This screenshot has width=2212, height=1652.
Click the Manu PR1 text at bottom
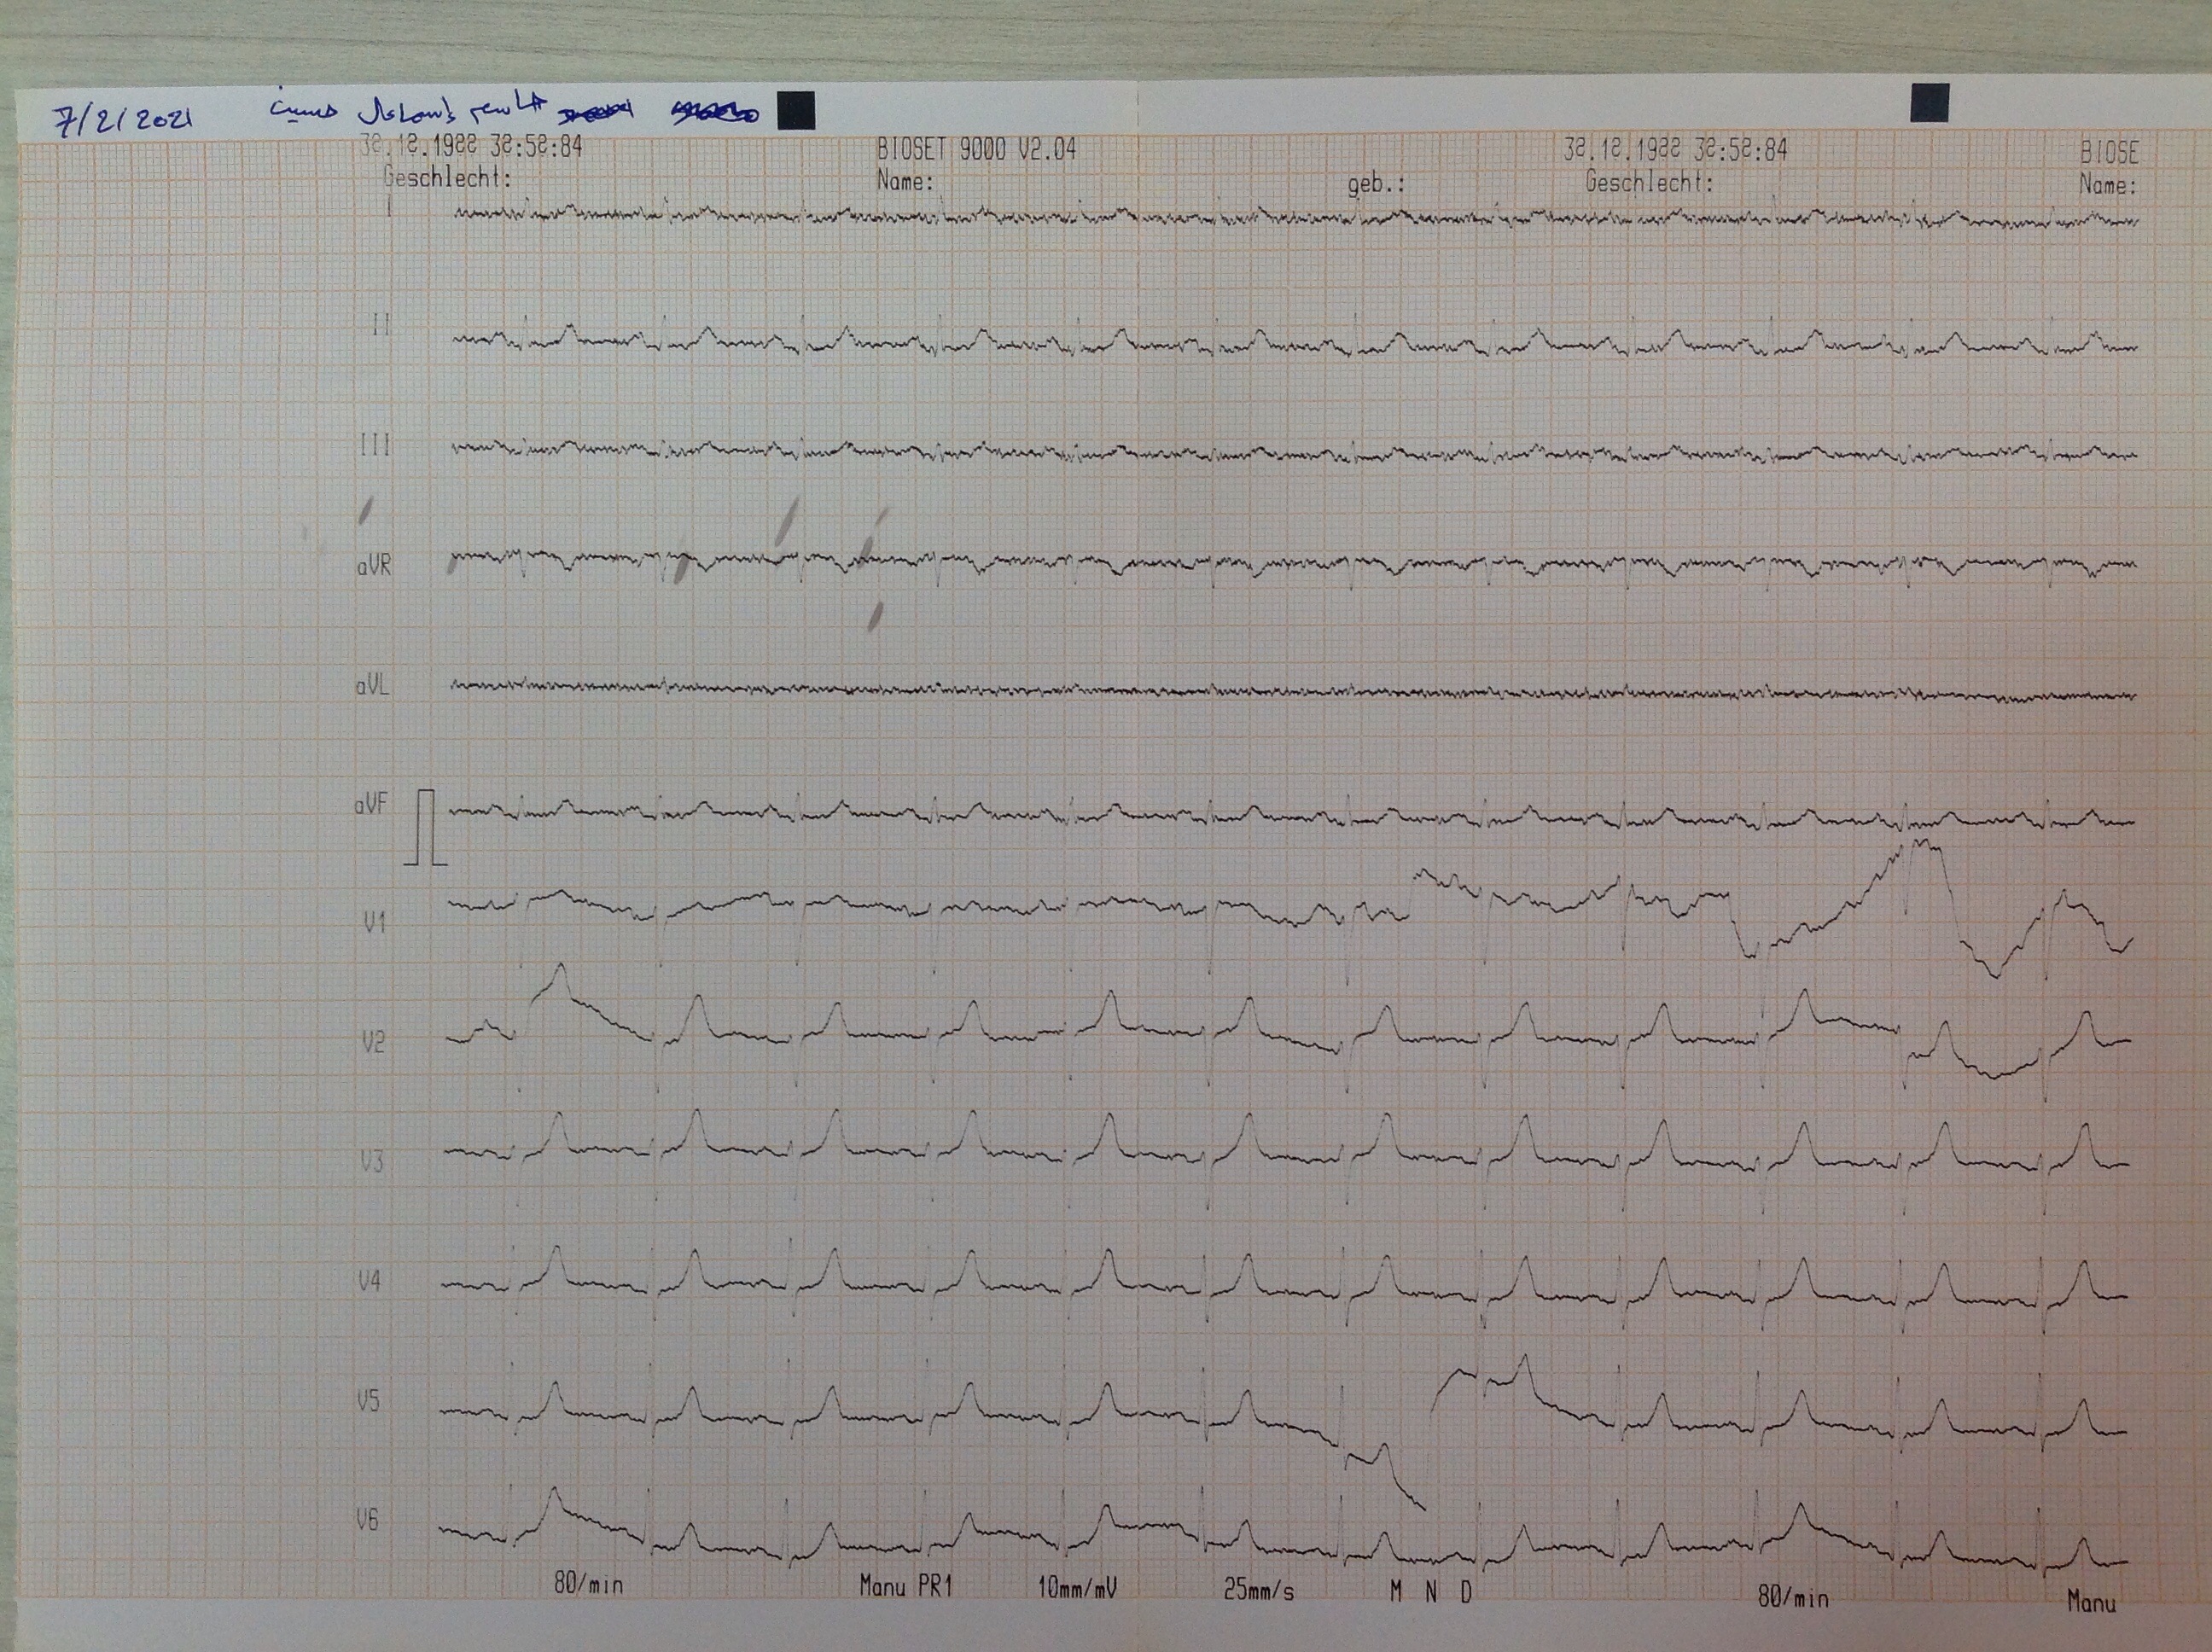tap(906, 1586)
